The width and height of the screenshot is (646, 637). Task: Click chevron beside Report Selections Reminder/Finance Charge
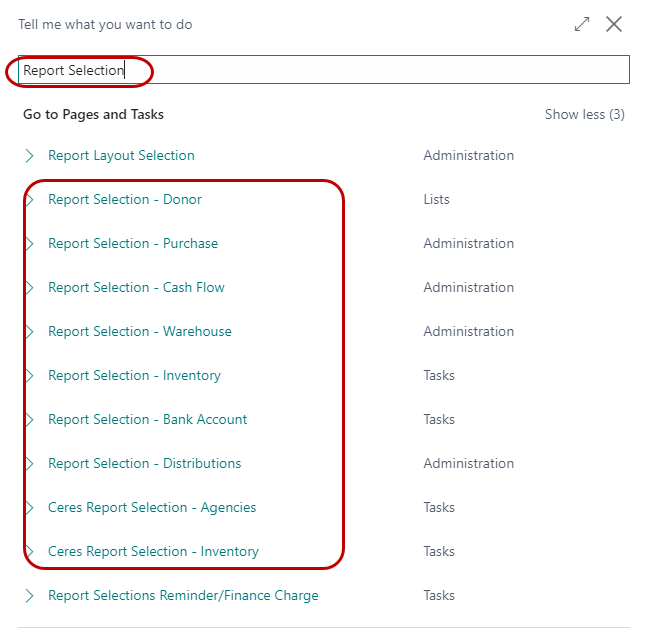coord(30,596)
